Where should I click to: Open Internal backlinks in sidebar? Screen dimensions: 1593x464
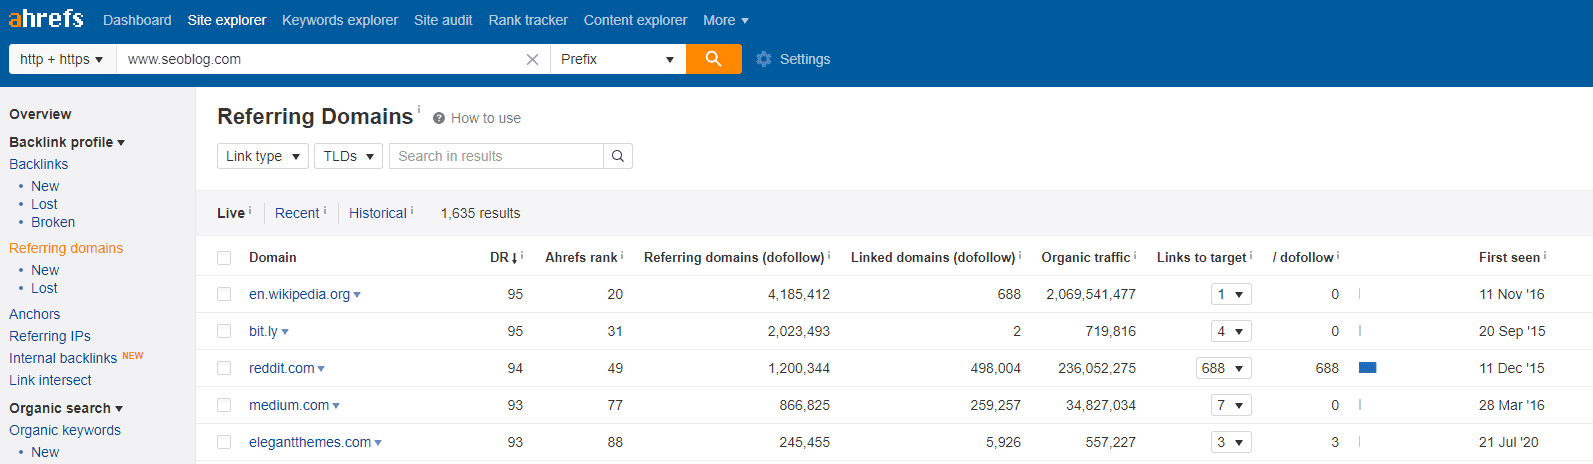(63, 358)
